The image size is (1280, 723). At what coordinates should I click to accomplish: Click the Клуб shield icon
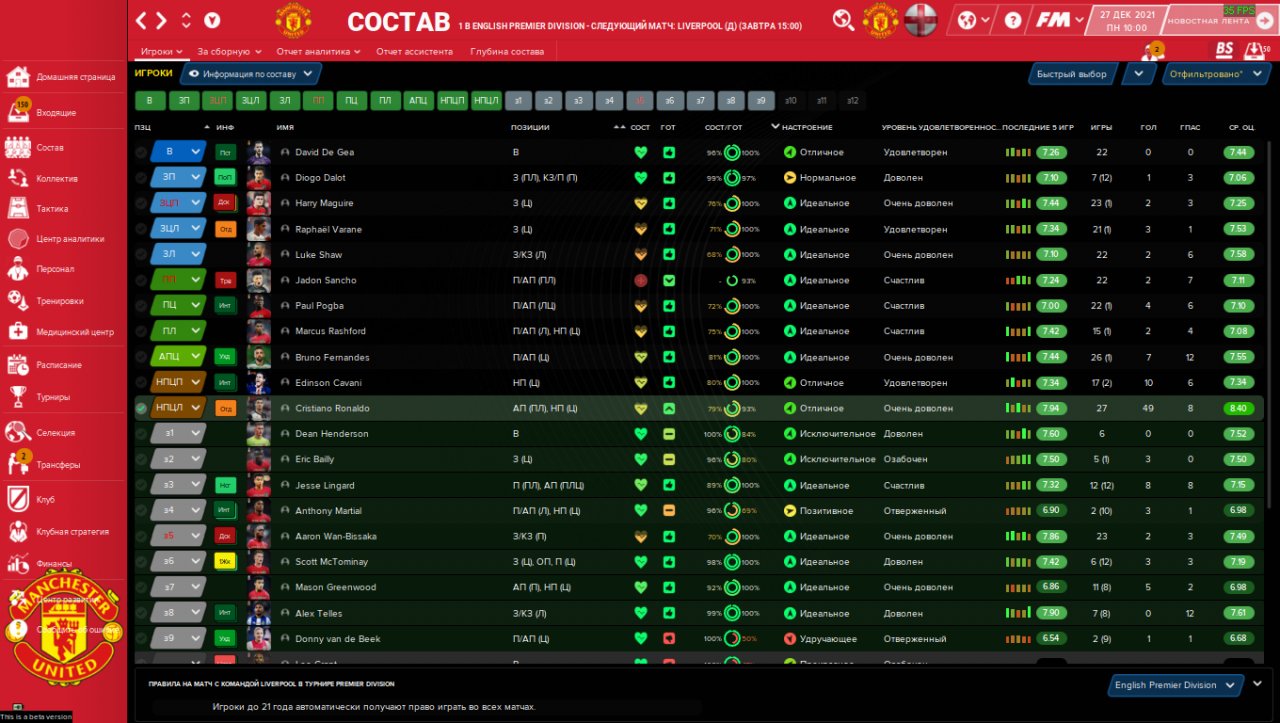point(18,499)
